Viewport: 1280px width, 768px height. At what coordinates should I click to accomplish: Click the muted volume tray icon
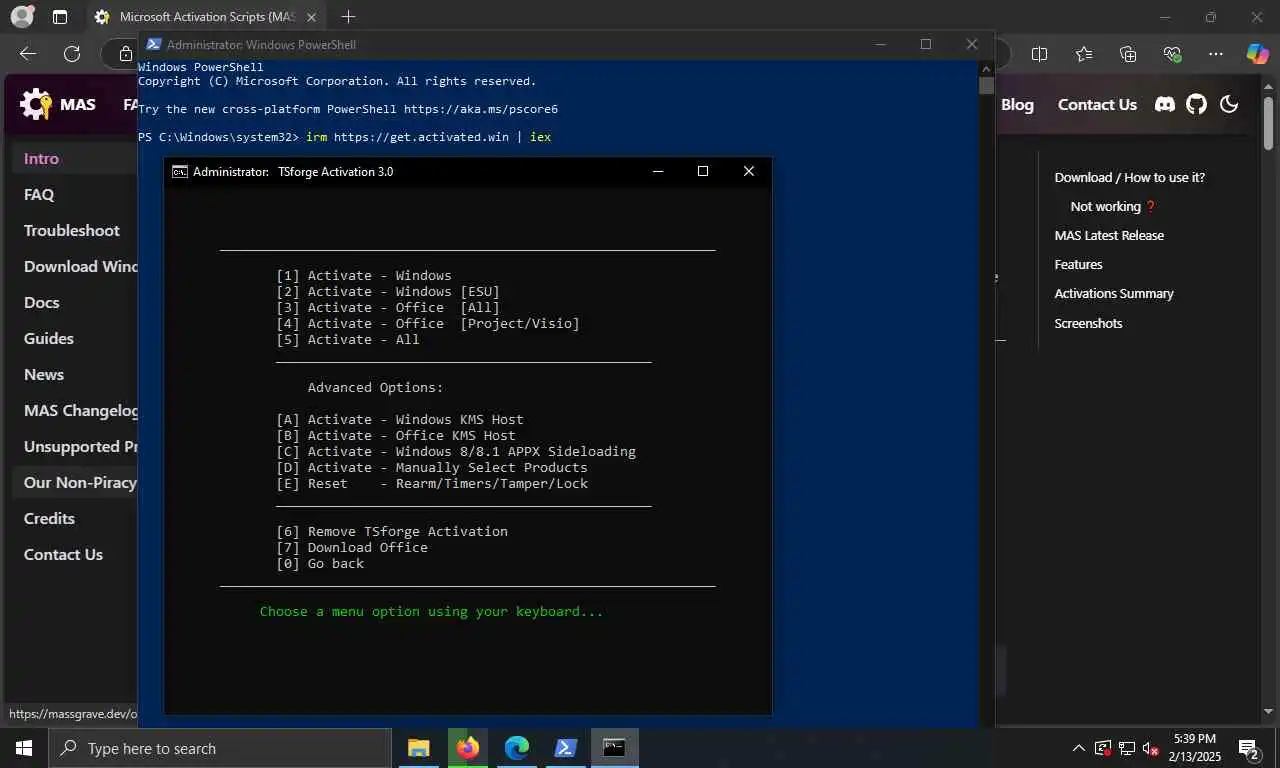(1151, 748)
